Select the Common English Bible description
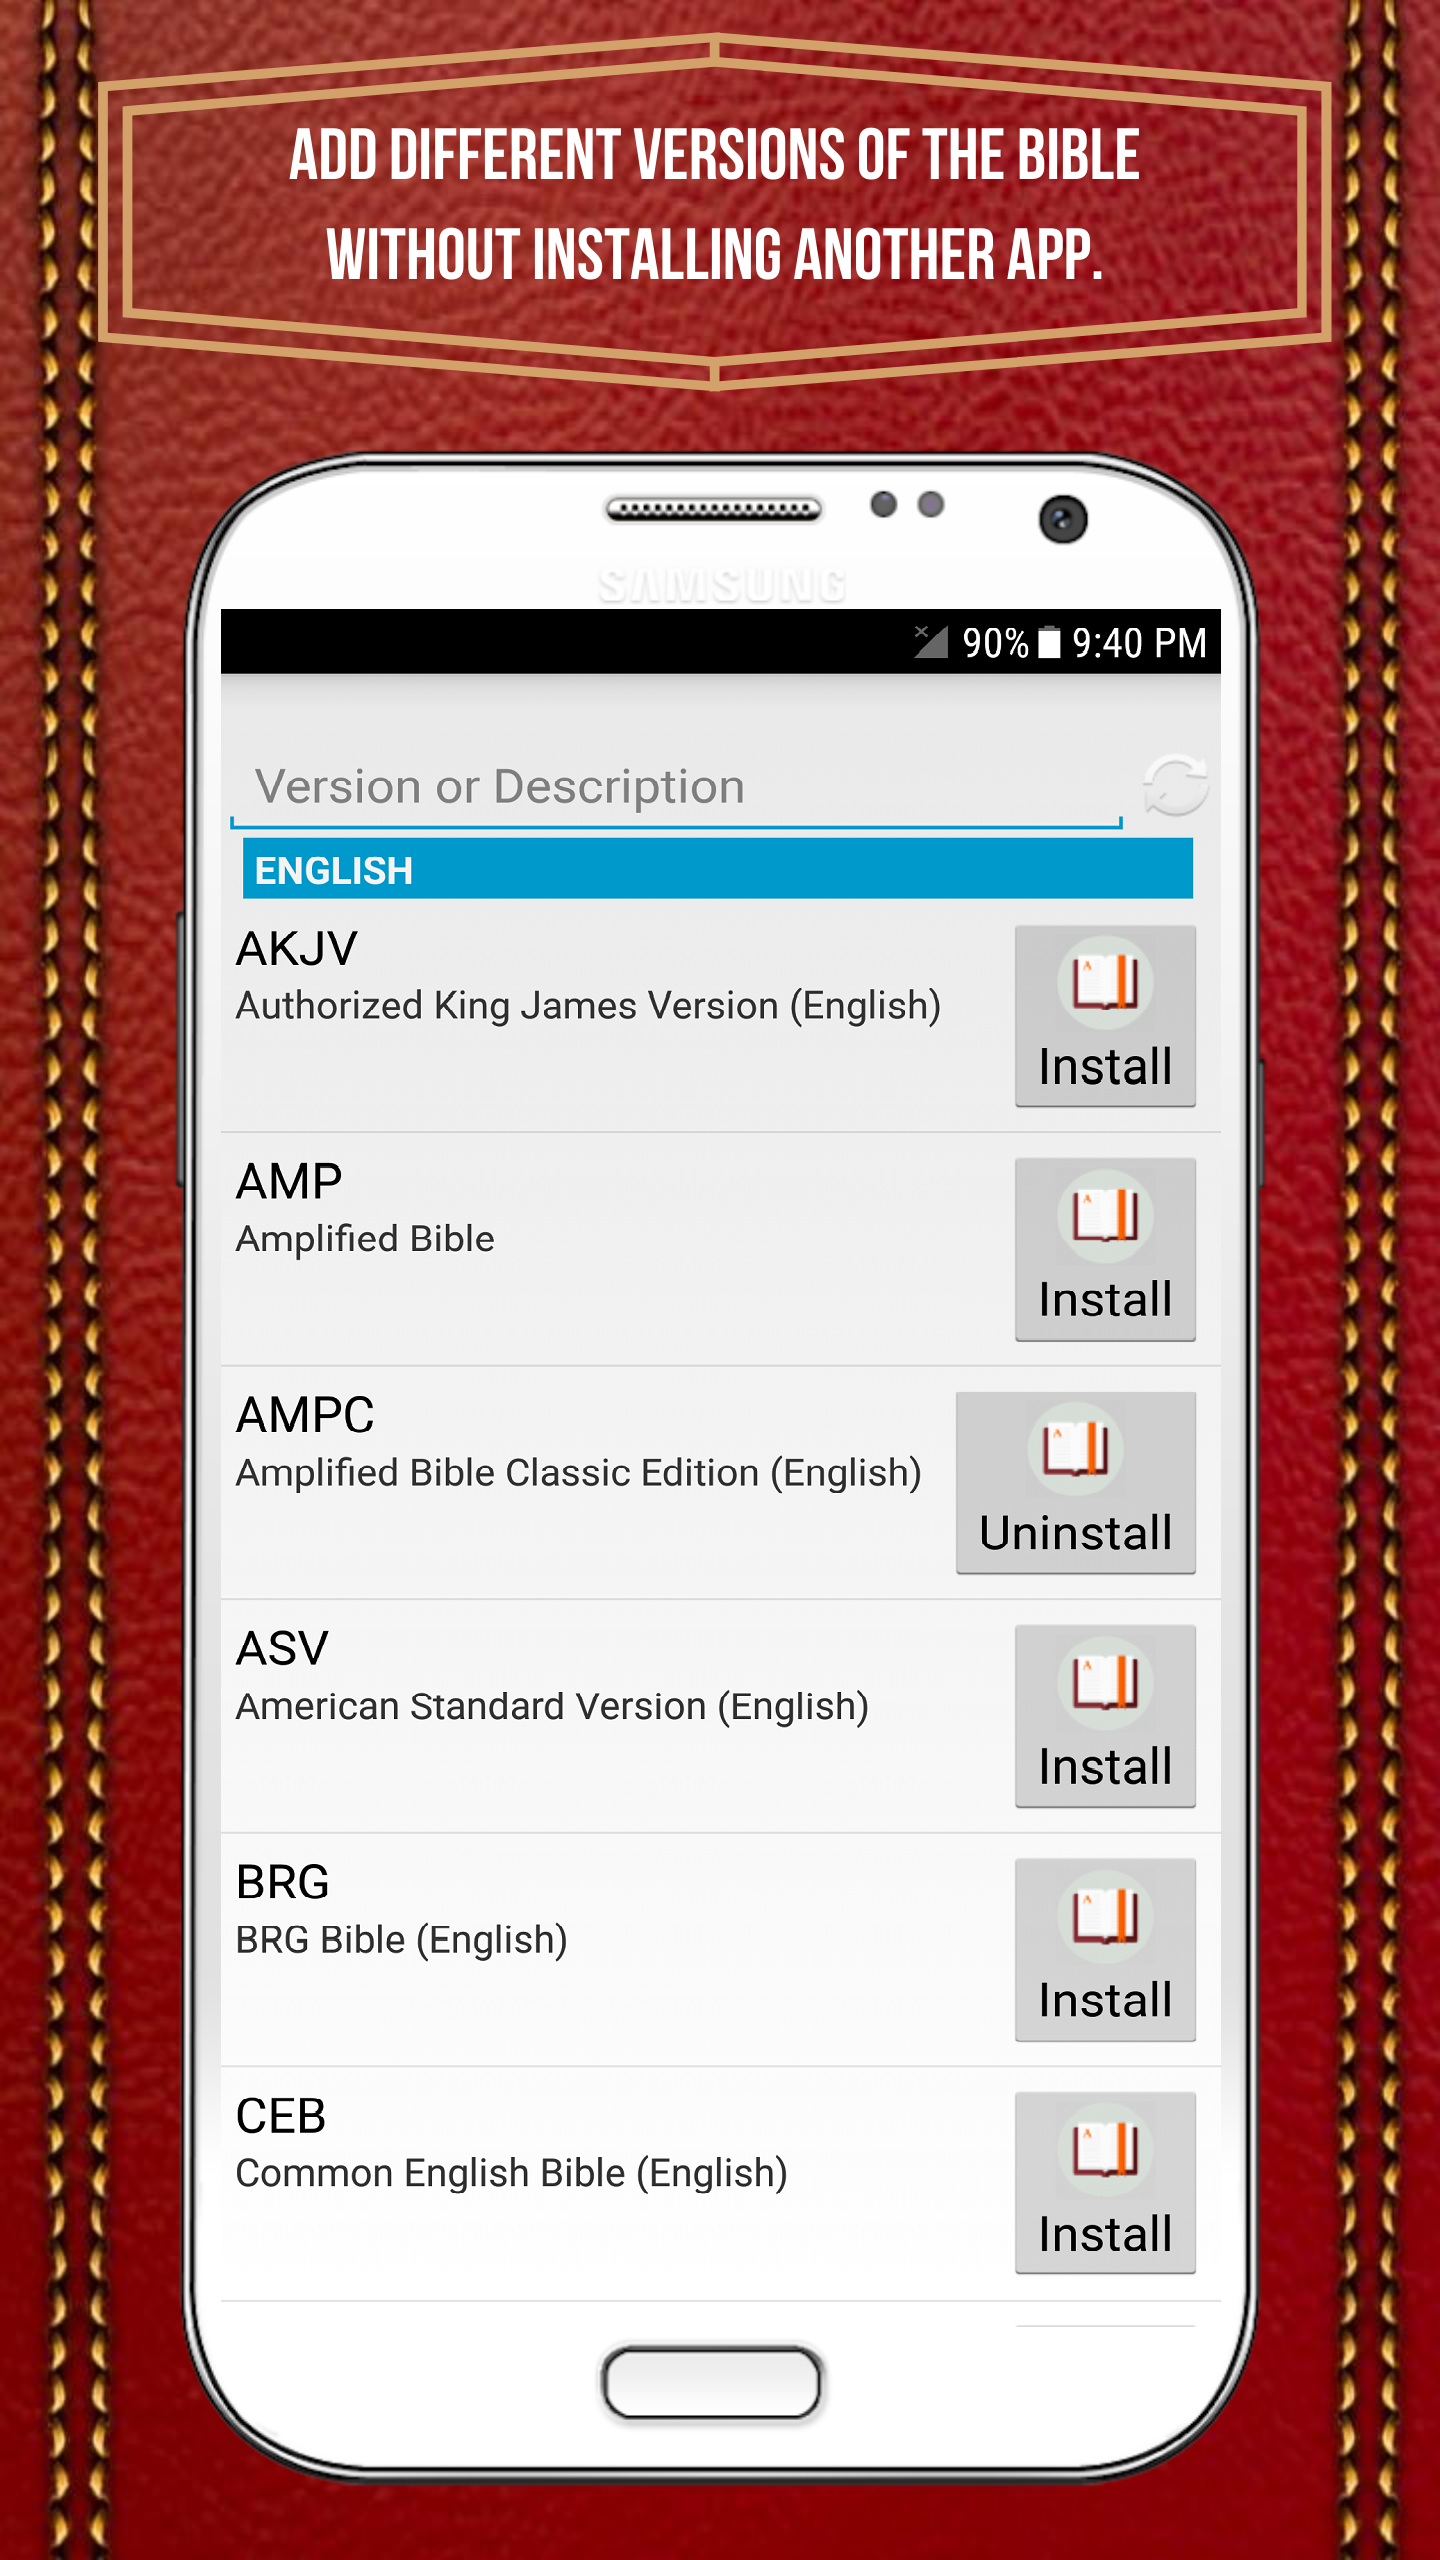The width and height of the screenshot is (1440, 2560). coord(512,2174)
